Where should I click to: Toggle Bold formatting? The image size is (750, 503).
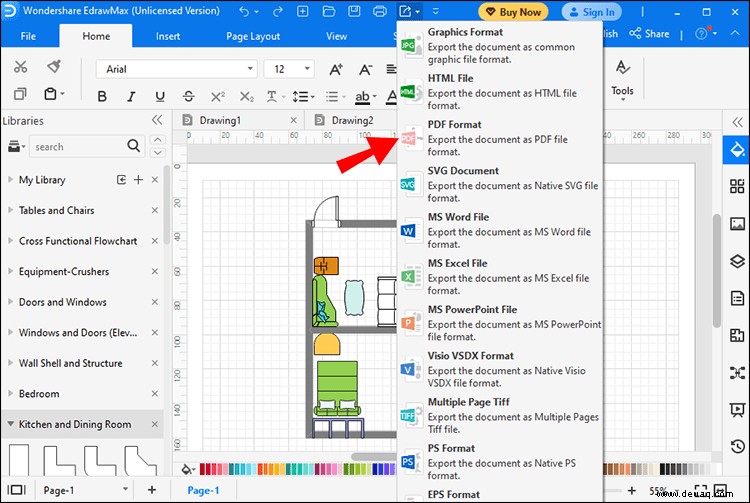102,97
